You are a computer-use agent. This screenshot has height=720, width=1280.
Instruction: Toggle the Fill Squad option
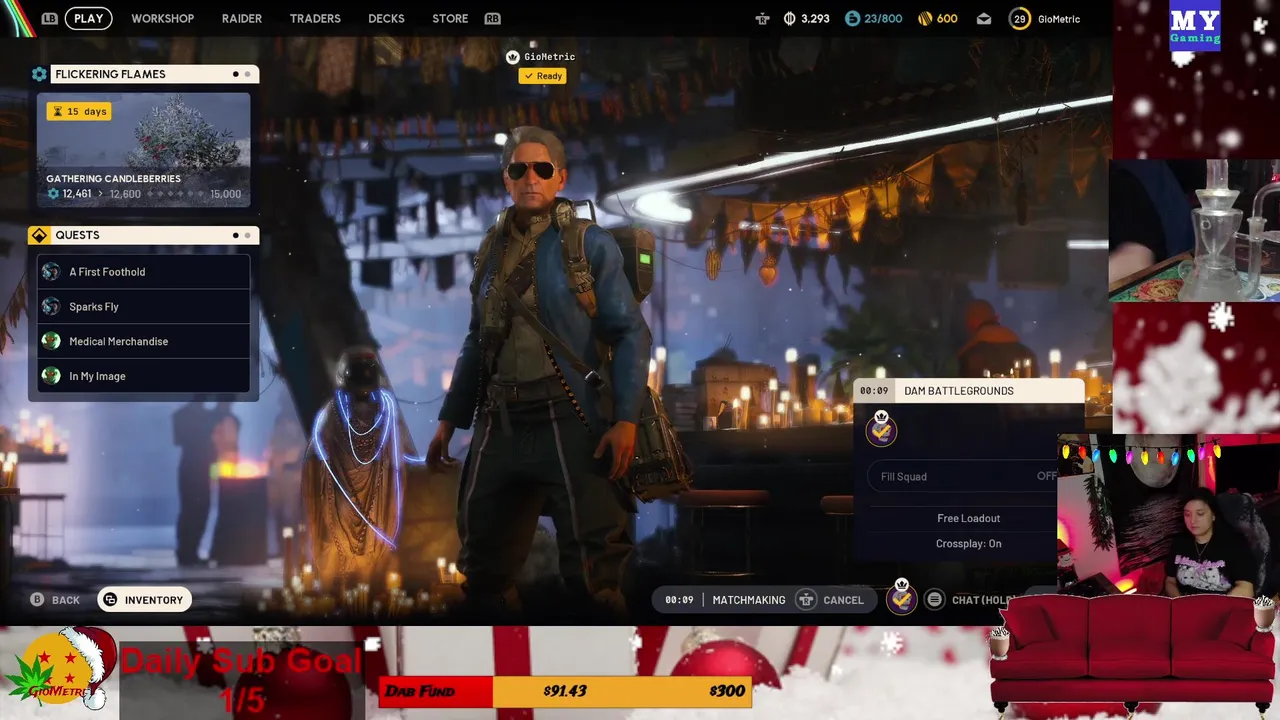[964, 477]
